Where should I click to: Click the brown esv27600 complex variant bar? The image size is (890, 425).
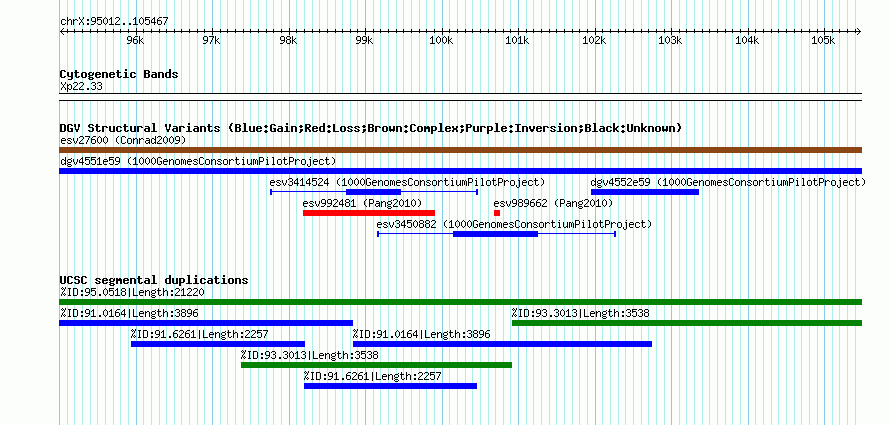460,150
